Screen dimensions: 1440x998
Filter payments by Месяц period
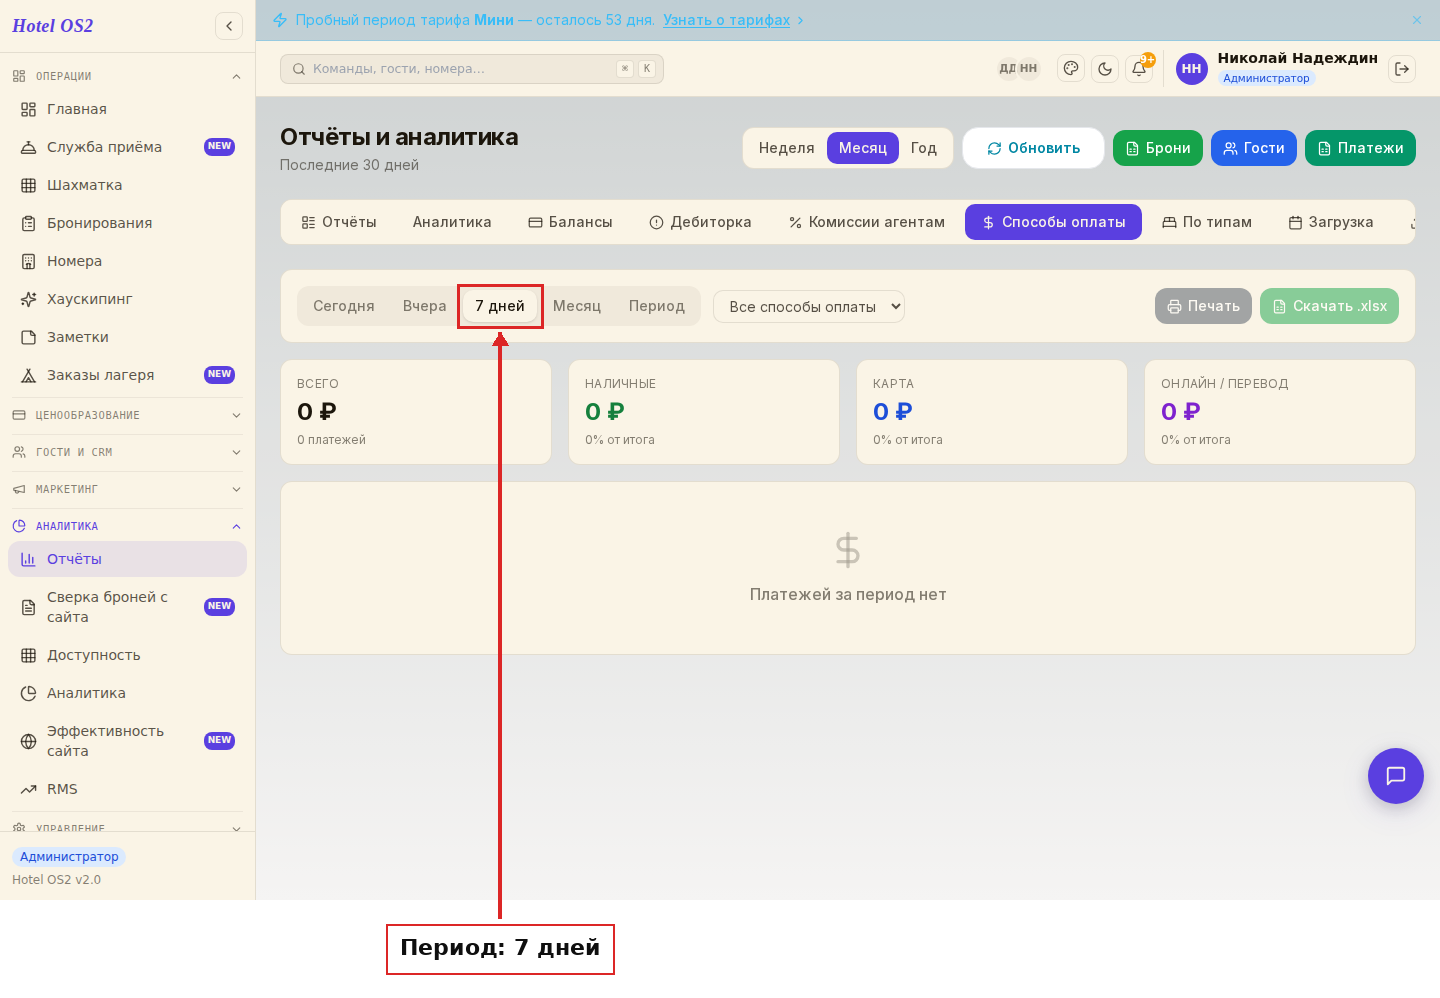point(577,306)
